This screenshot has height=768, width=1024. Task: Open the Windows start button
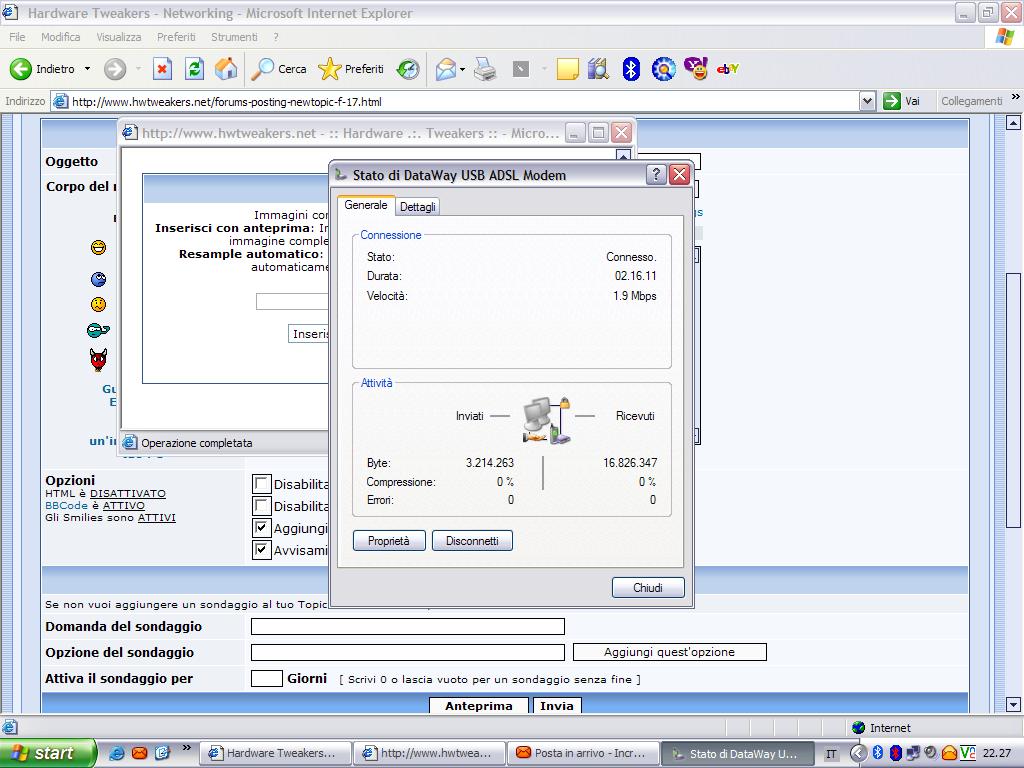pos(47,753)
